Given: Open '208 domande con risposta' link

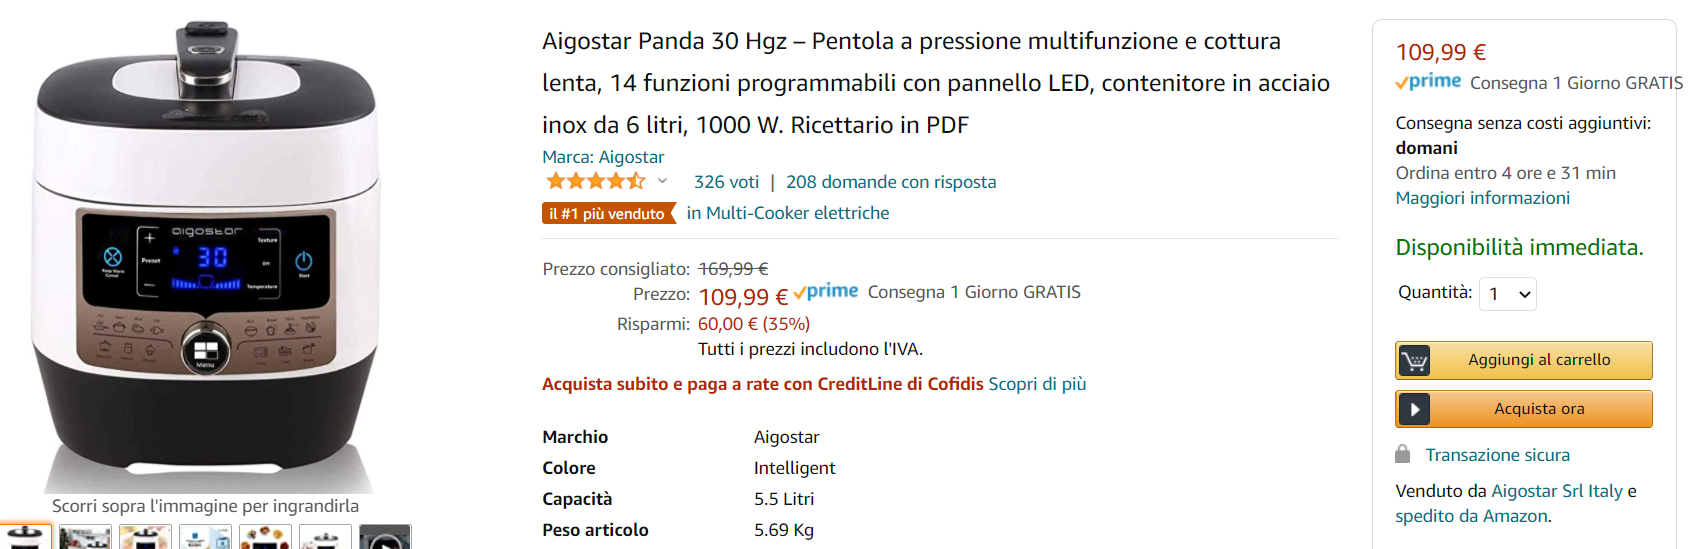Looking at the screenshot, I should point(891,182).
